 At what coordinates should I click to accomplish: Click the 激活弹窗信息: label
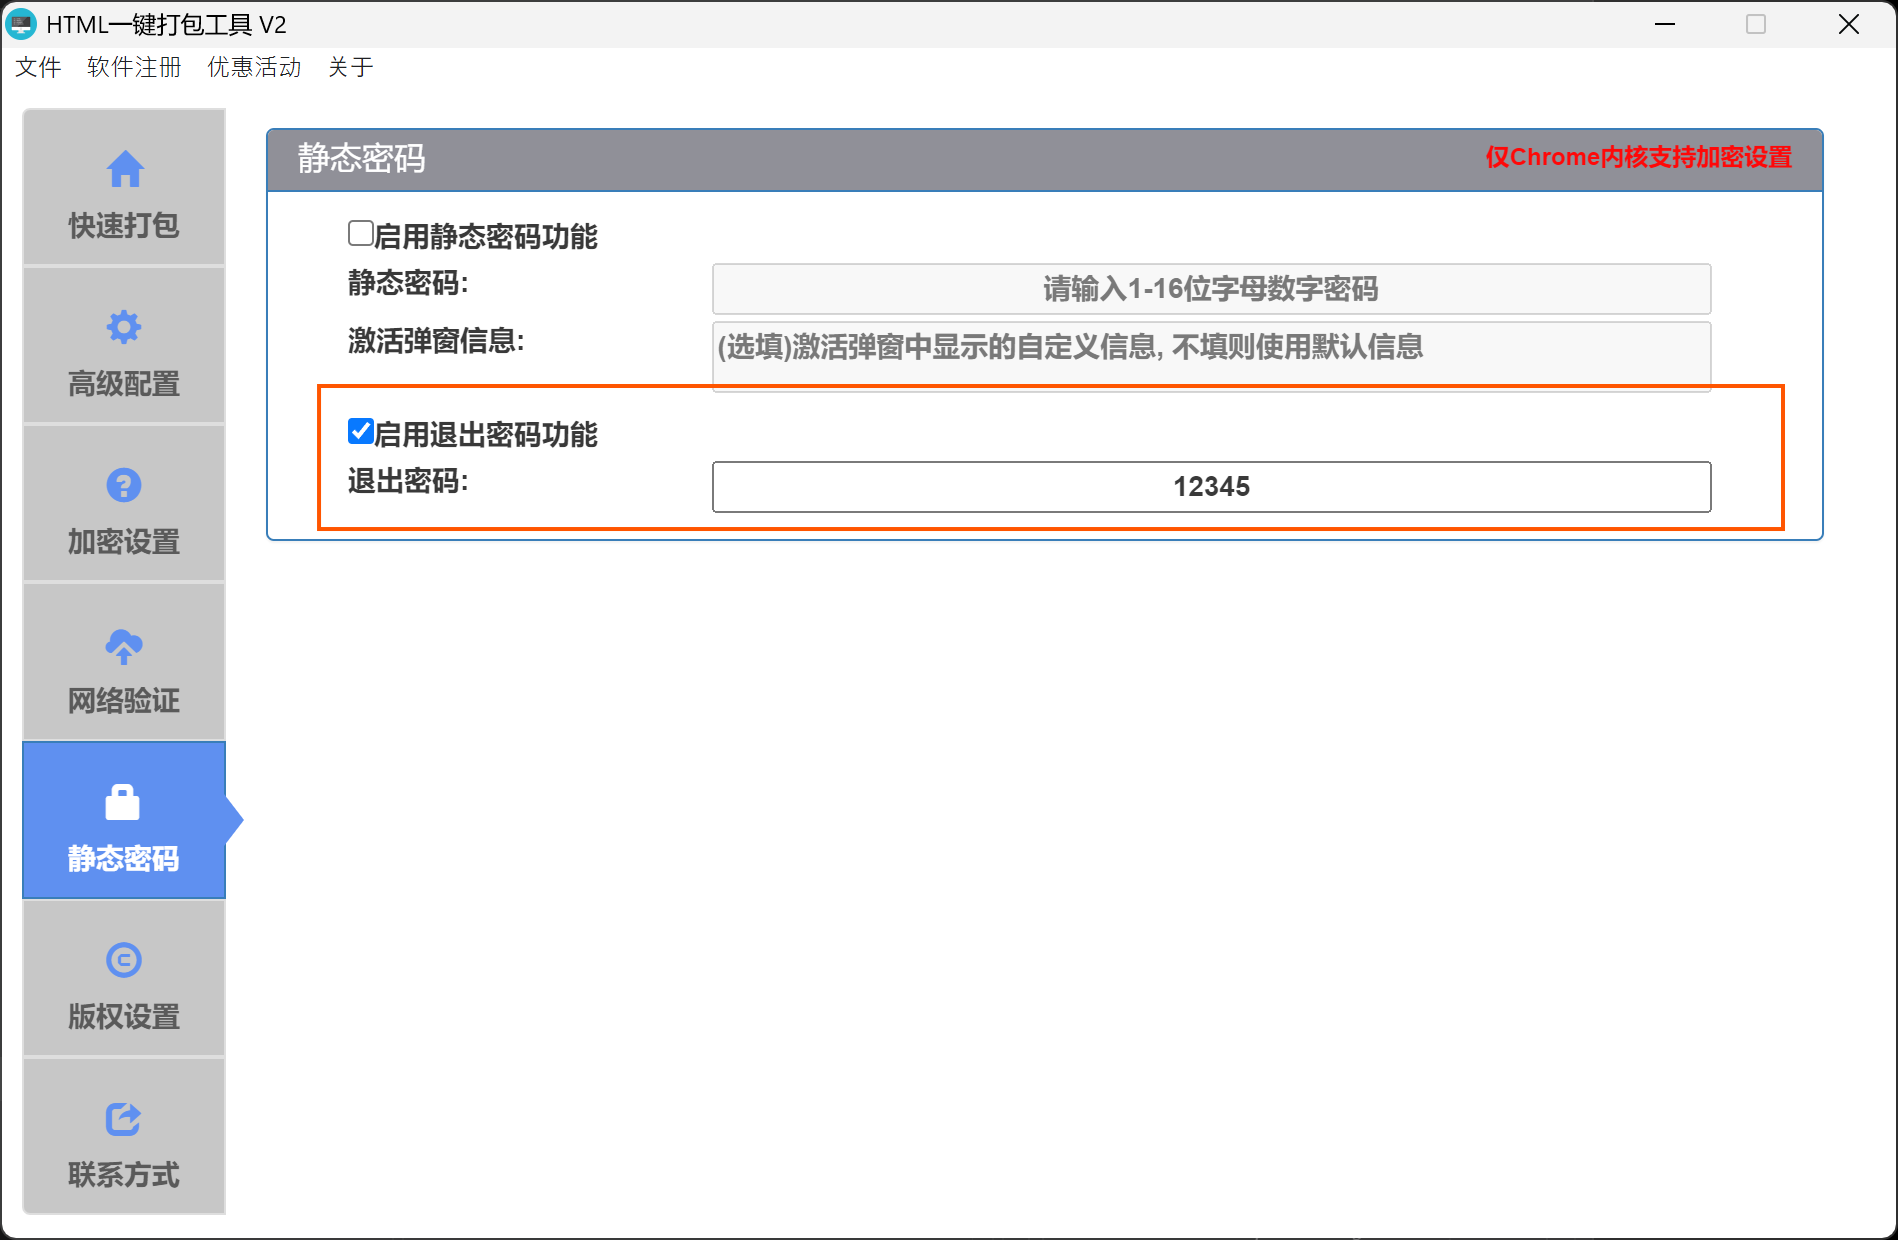coord(436,341)
